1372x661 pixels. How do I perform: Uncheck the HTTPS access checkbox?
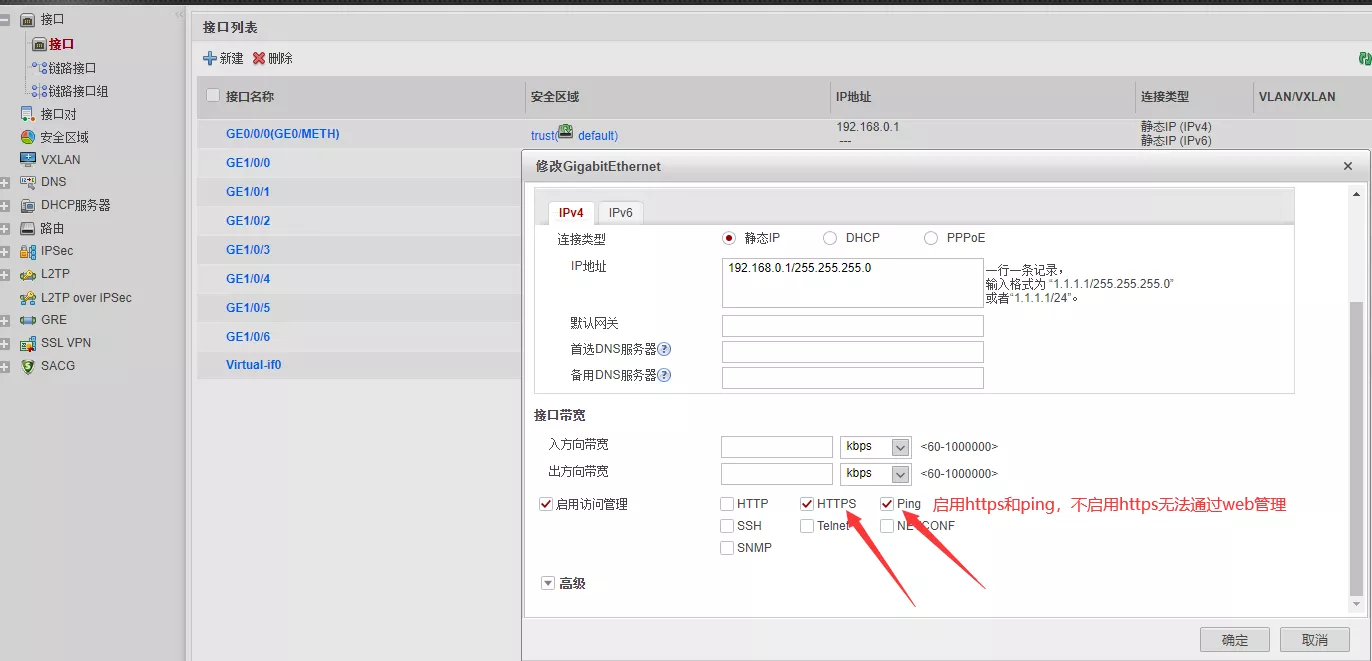point(807,504)
